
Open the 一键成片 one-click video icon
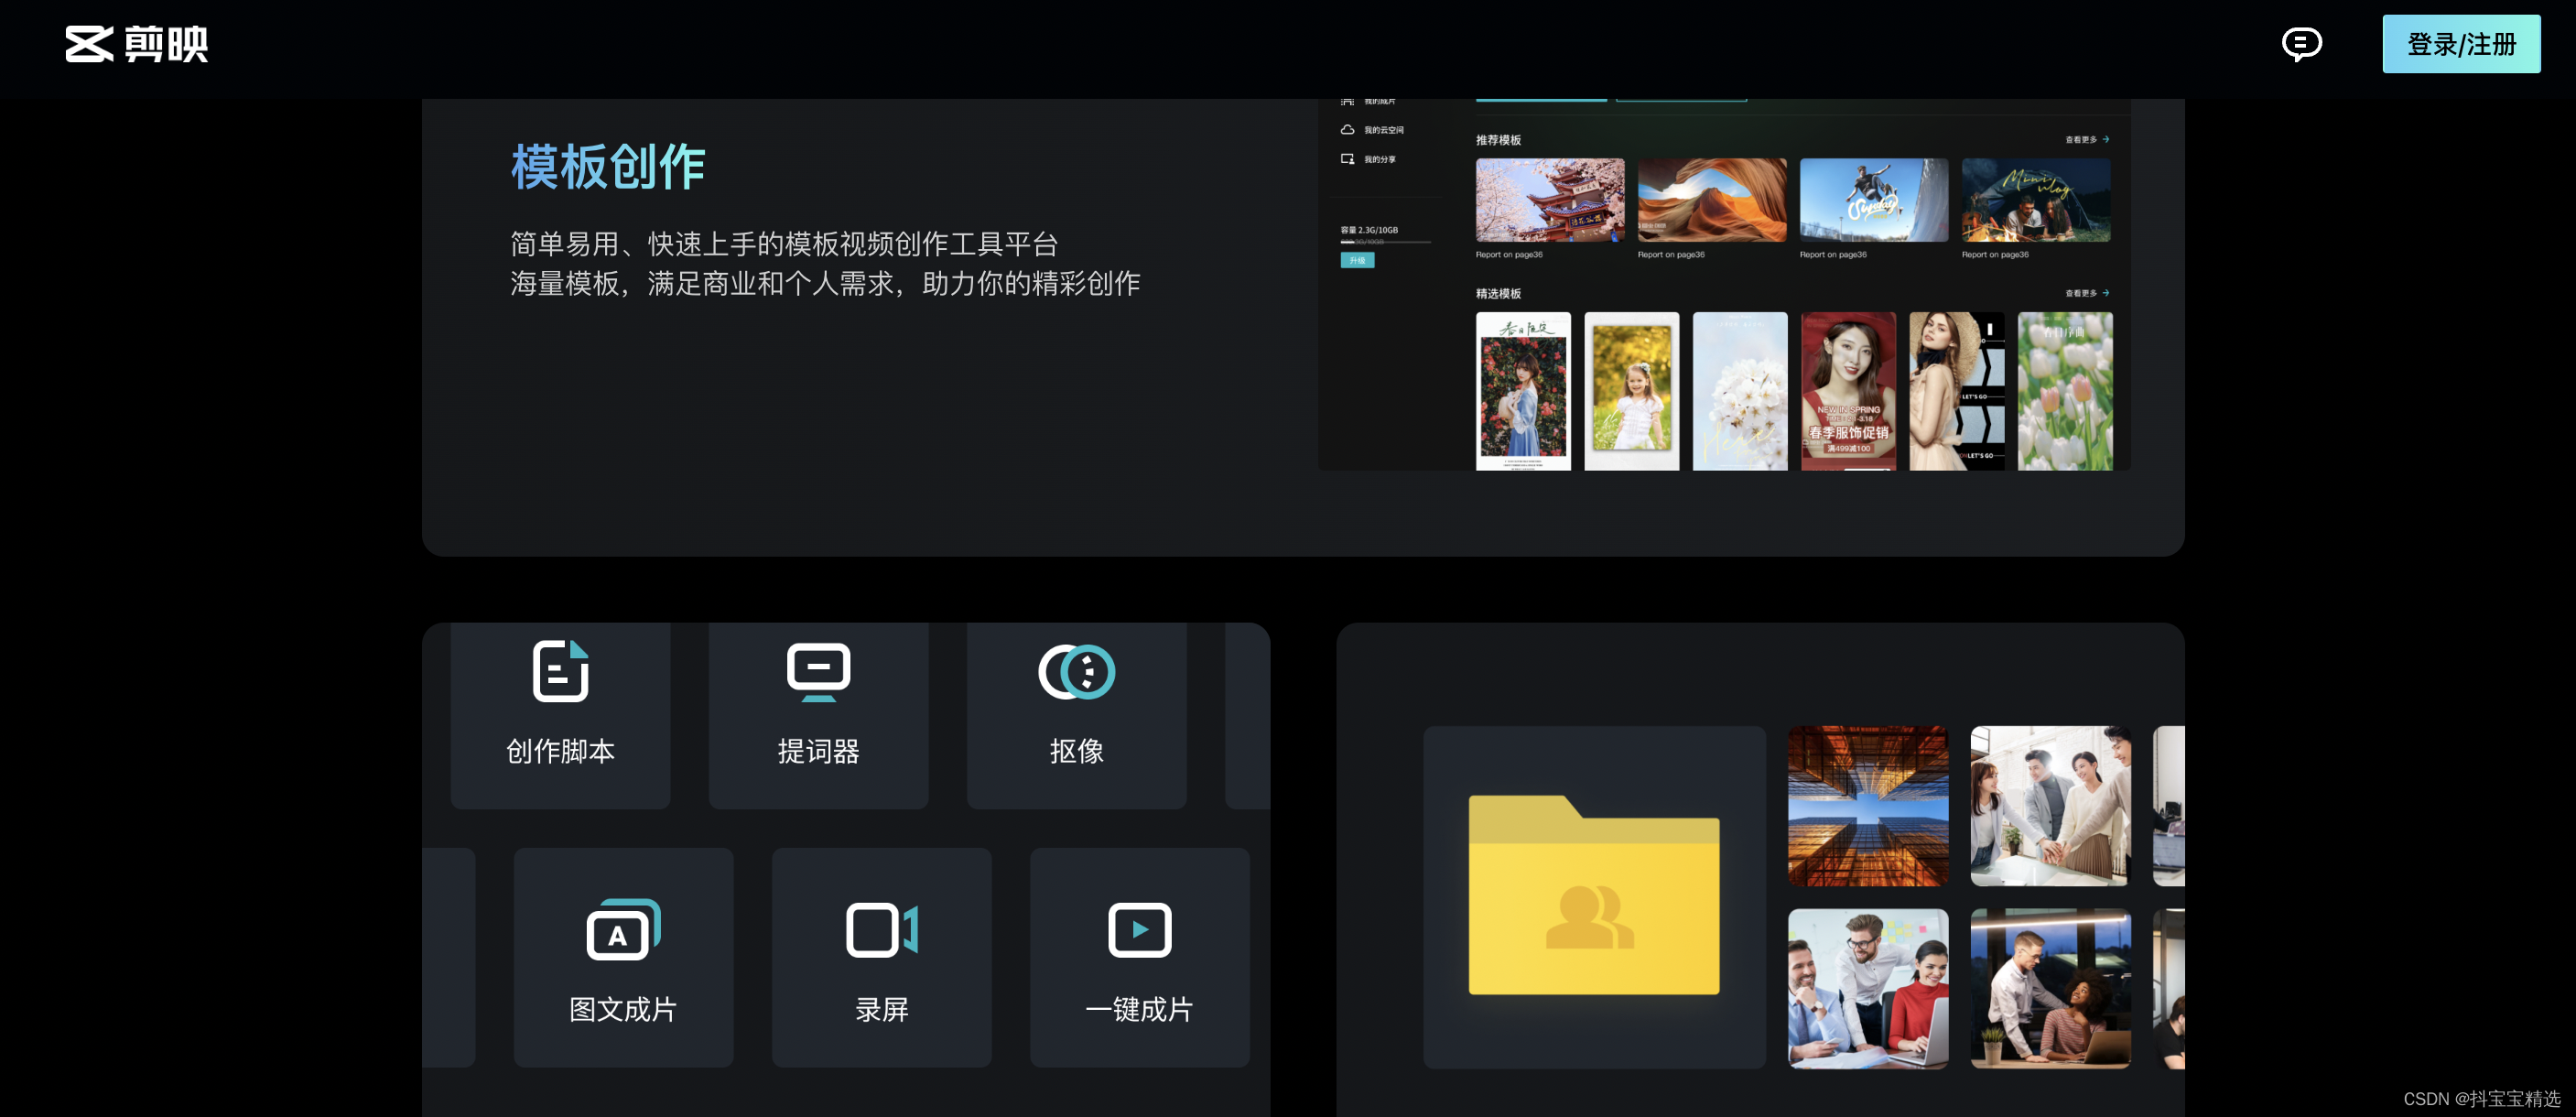[1139, 930]
